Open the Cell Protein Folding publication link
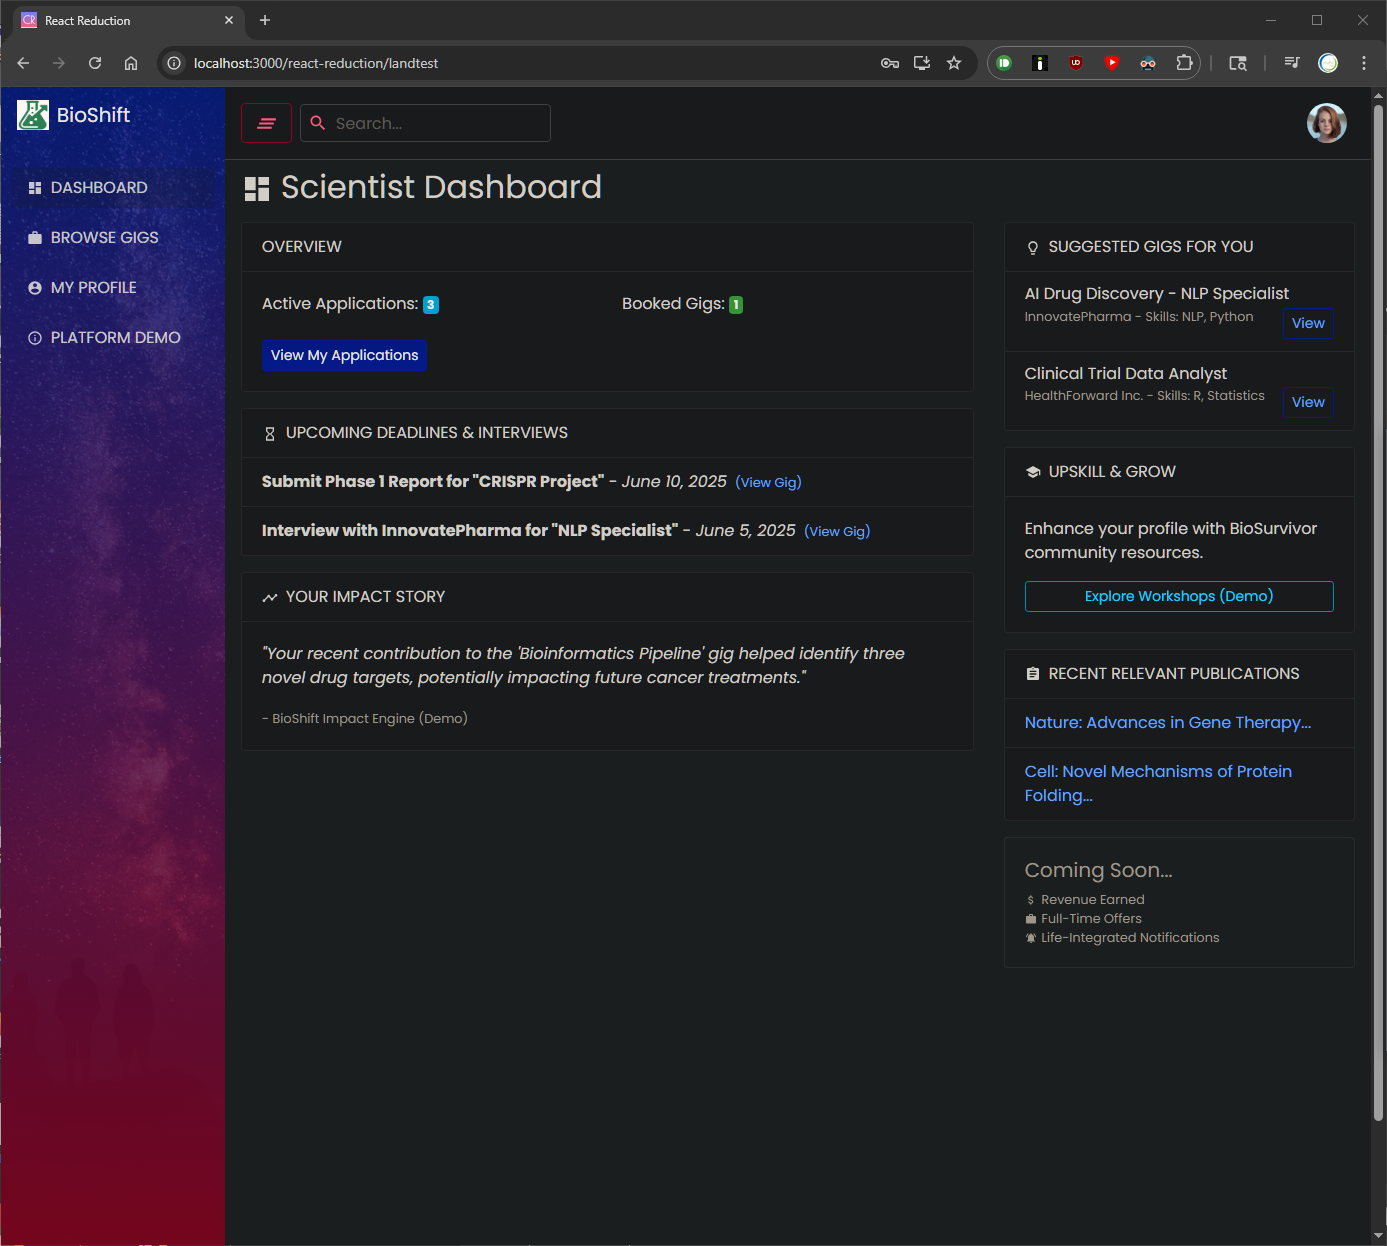The width and height of the screenshot is (1387, 1246). 1157,783
